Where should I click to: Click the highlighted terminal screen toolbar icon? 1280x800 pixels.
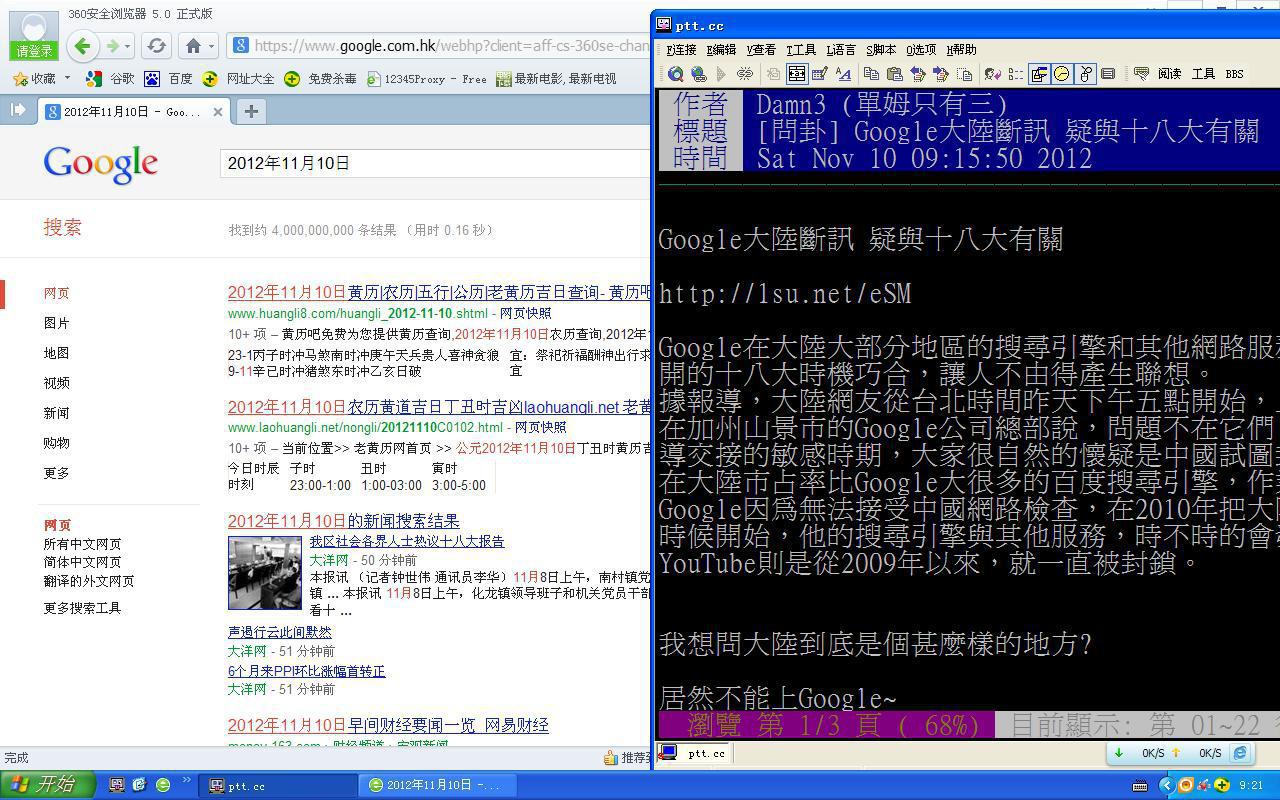coord(797,74)
